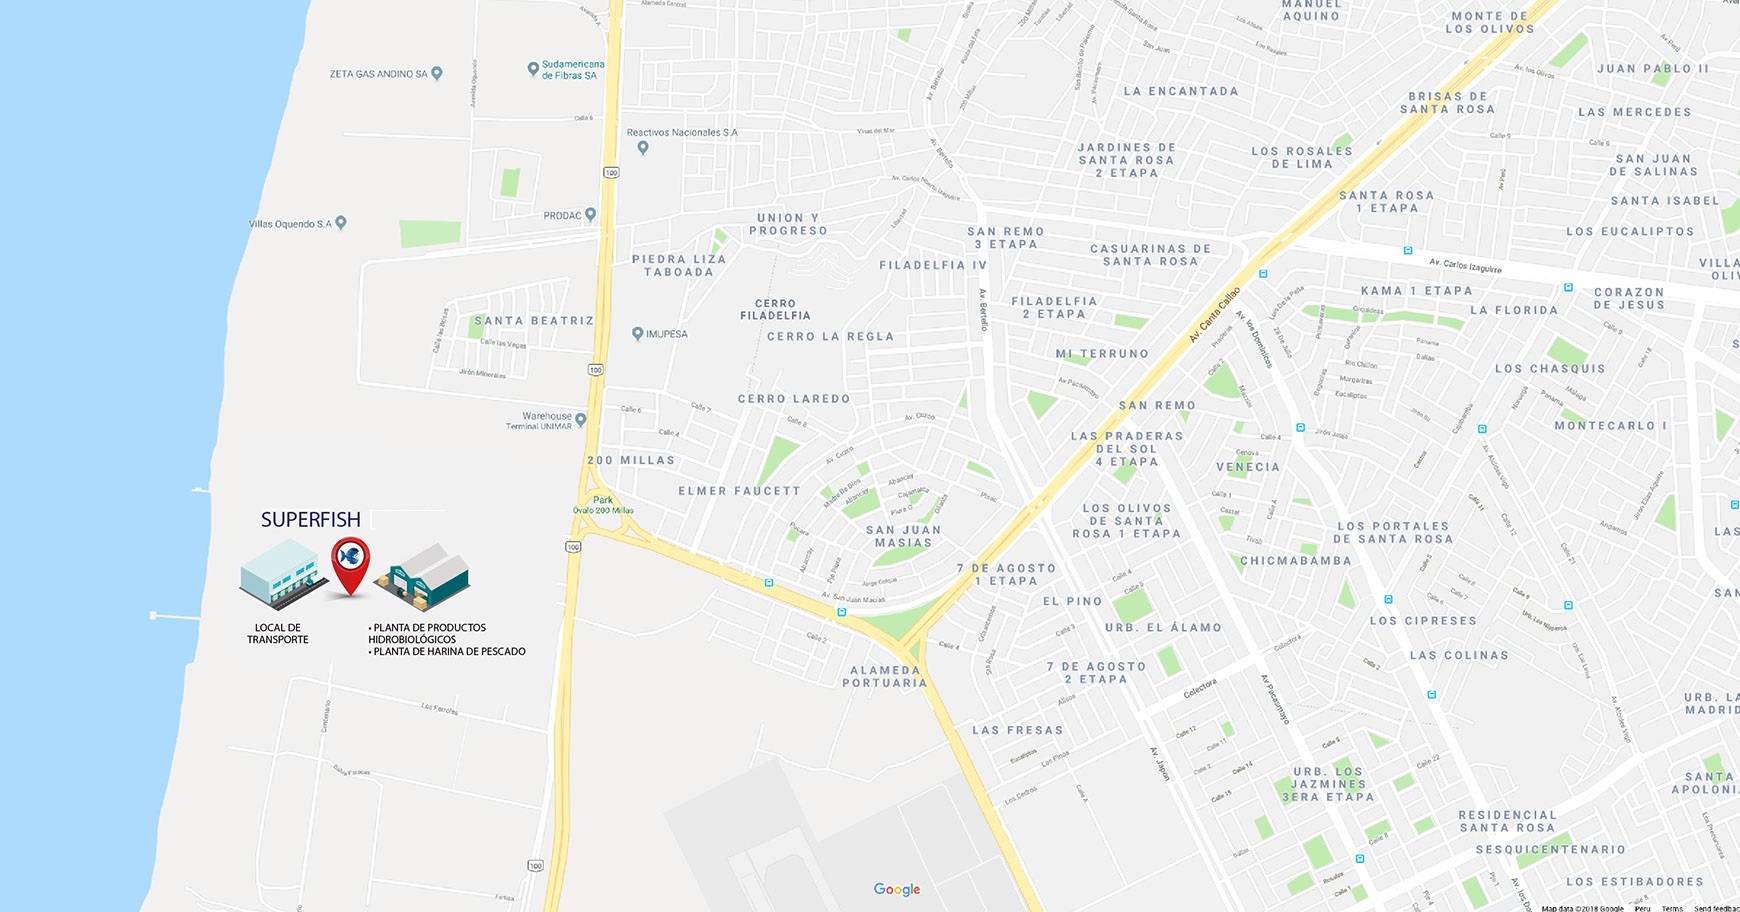The image size is (1740, 912).
Task: Click the Park Ovalo 200 Millas label
Action: pos(603,505)
